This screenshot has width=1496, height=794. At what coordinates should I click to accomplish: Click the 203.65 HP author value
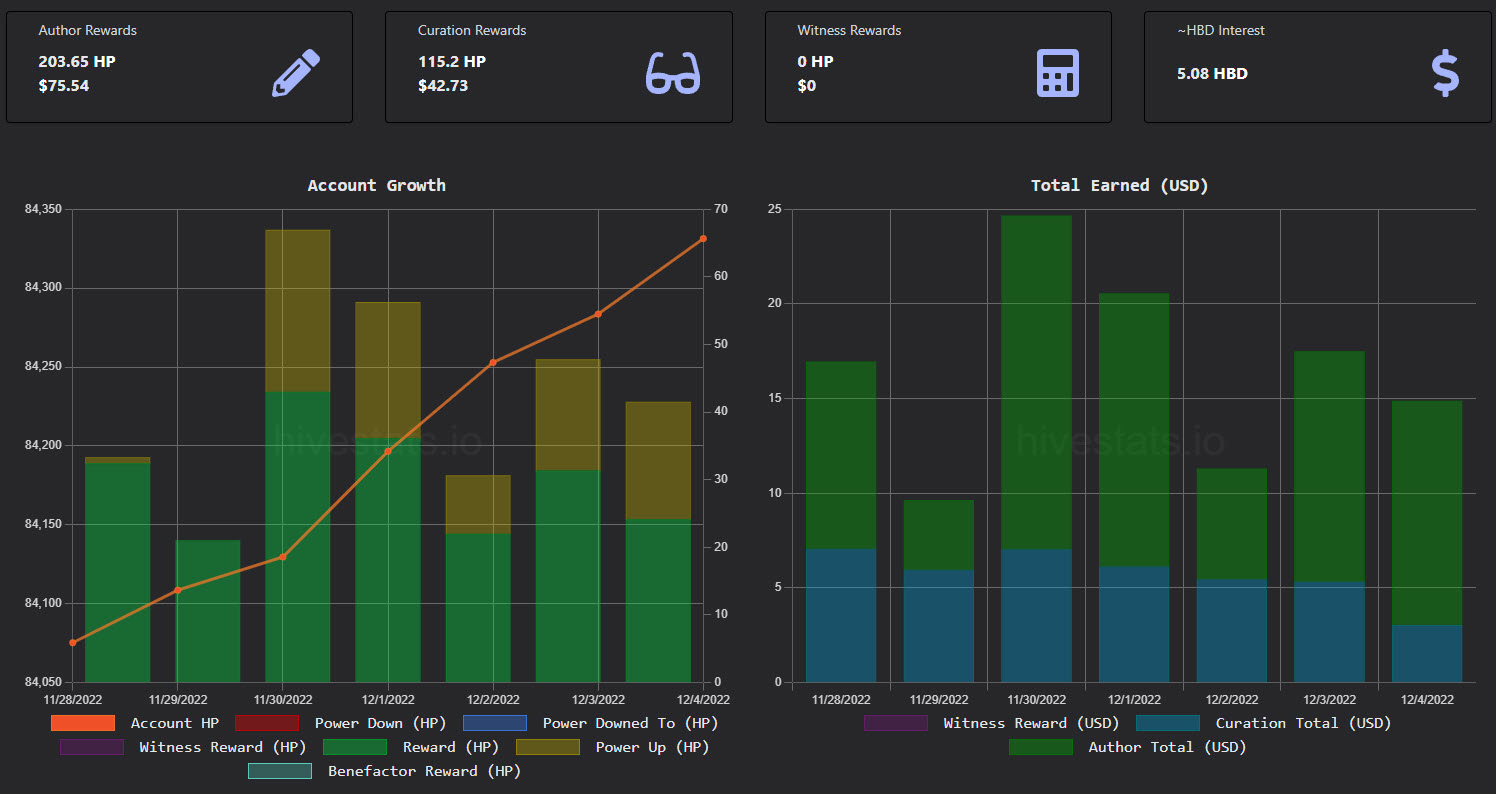[x=77, y=62]
